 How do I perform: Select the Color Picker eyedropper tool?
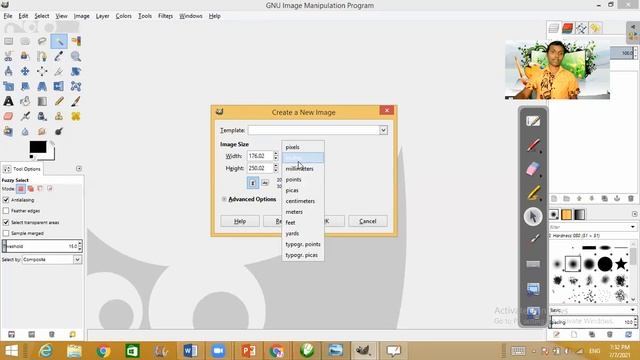click(x=59, y=56)
